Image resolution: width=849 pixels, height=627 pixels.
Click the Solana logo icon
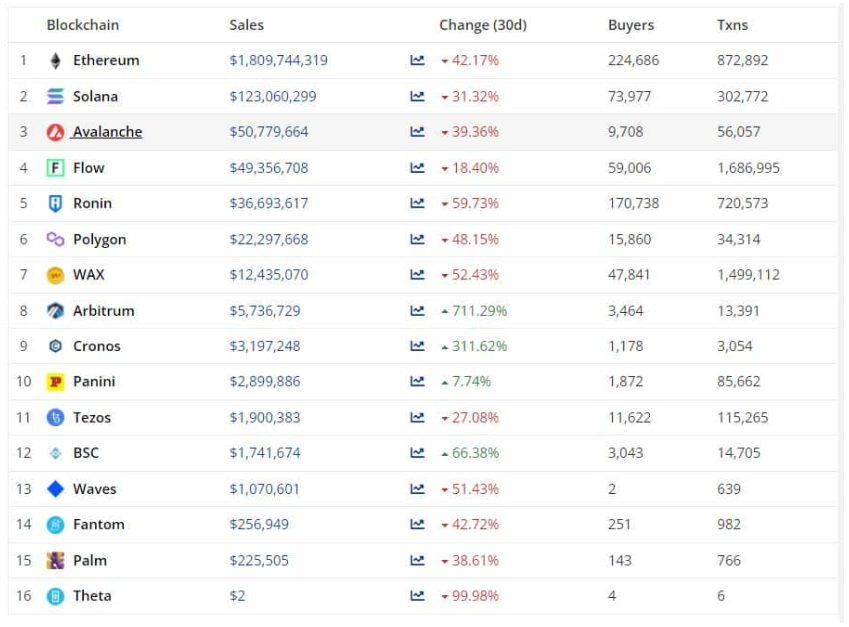(55, 97)
